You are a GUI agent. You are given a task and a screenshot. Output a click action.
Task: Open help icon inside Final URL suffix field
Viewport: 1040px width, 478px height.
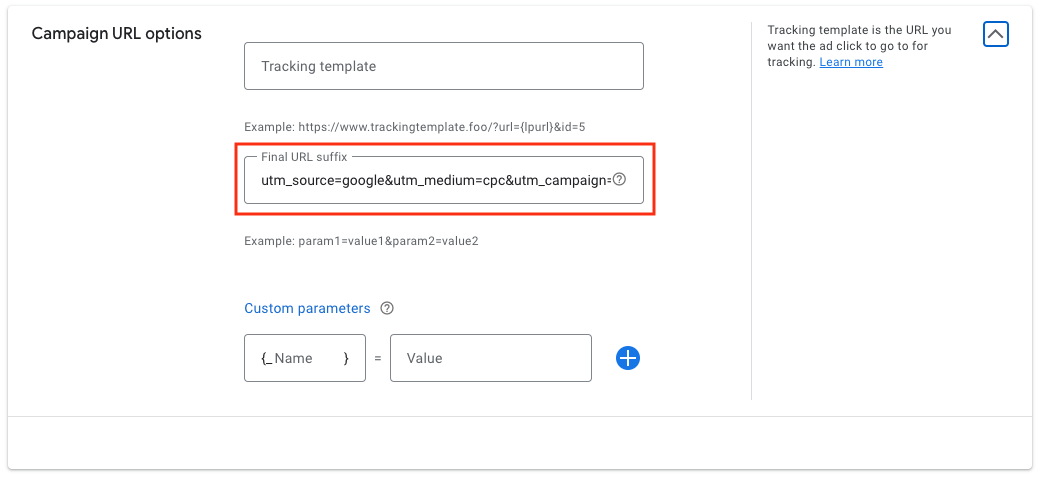pyautogui.click(x=619, y=180)
